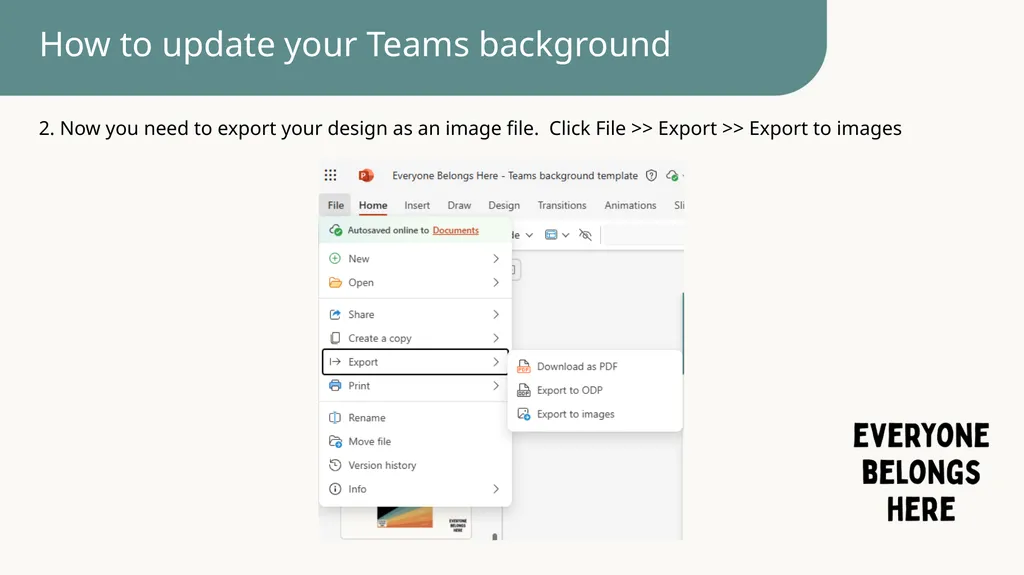Screen dimensions: 1024x575
Task: Click the Version history clock icon
Action: point(335,465)
